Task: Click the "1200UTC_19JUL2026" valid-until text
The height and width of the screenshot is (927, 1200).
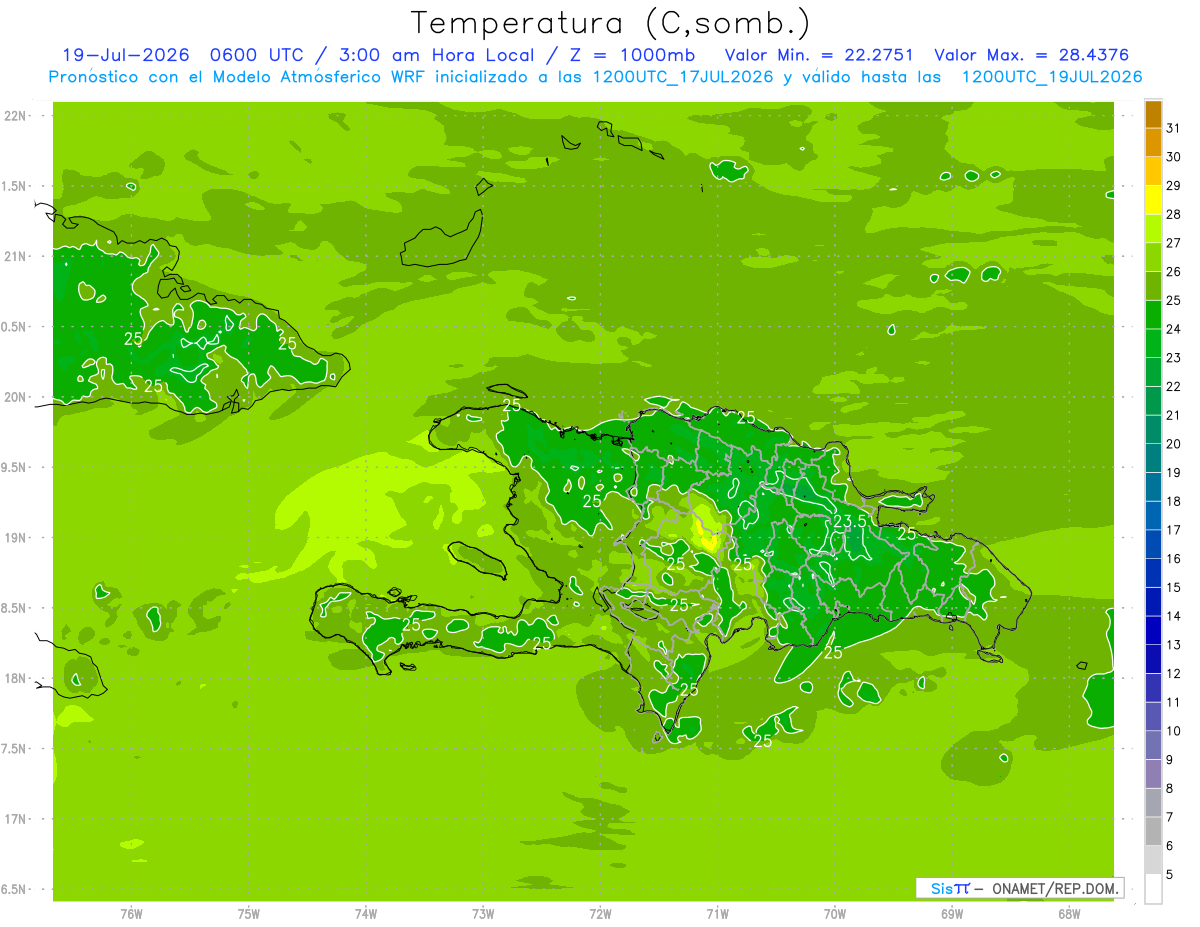Action: [1052, 77]
